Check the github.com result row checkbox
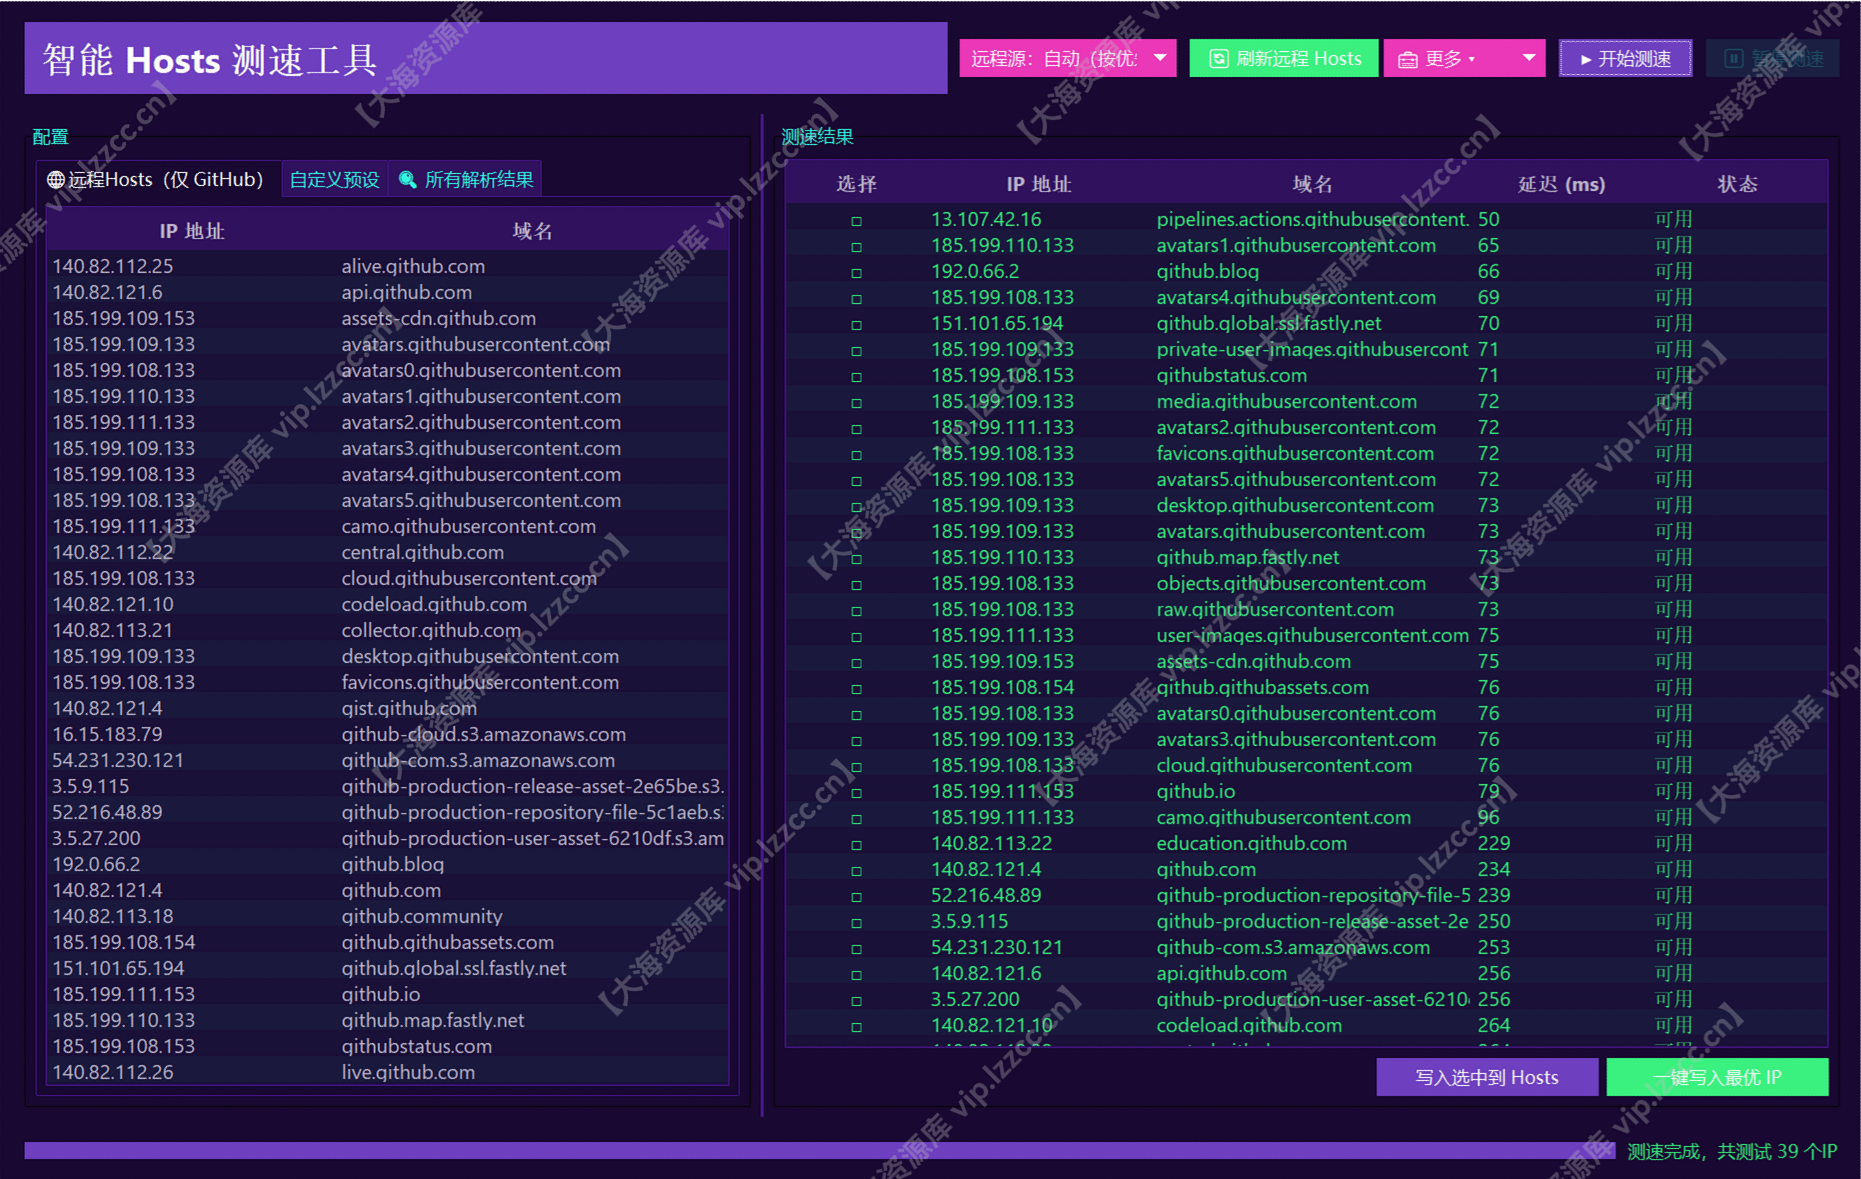1861x1179 pixels. coord(856,870)
